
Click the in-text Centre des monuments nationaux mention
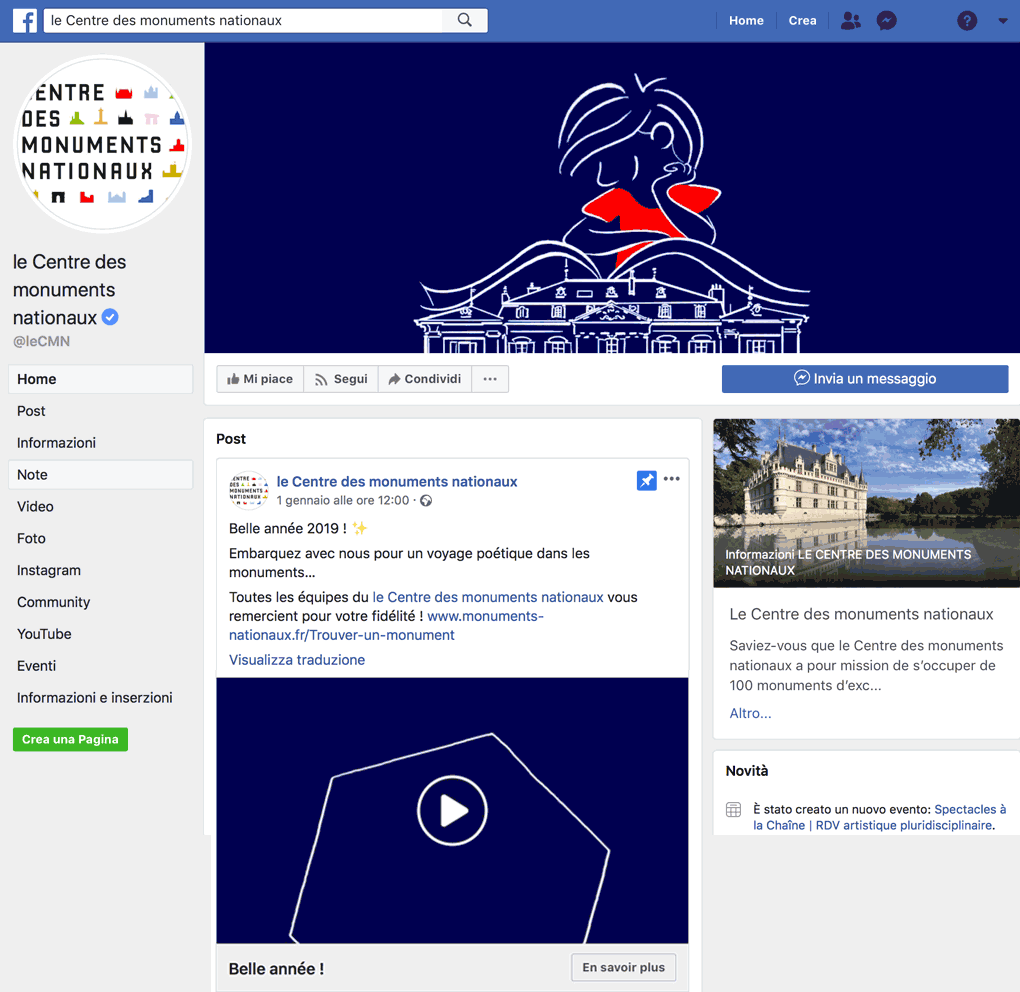click(x=488, y=597)
